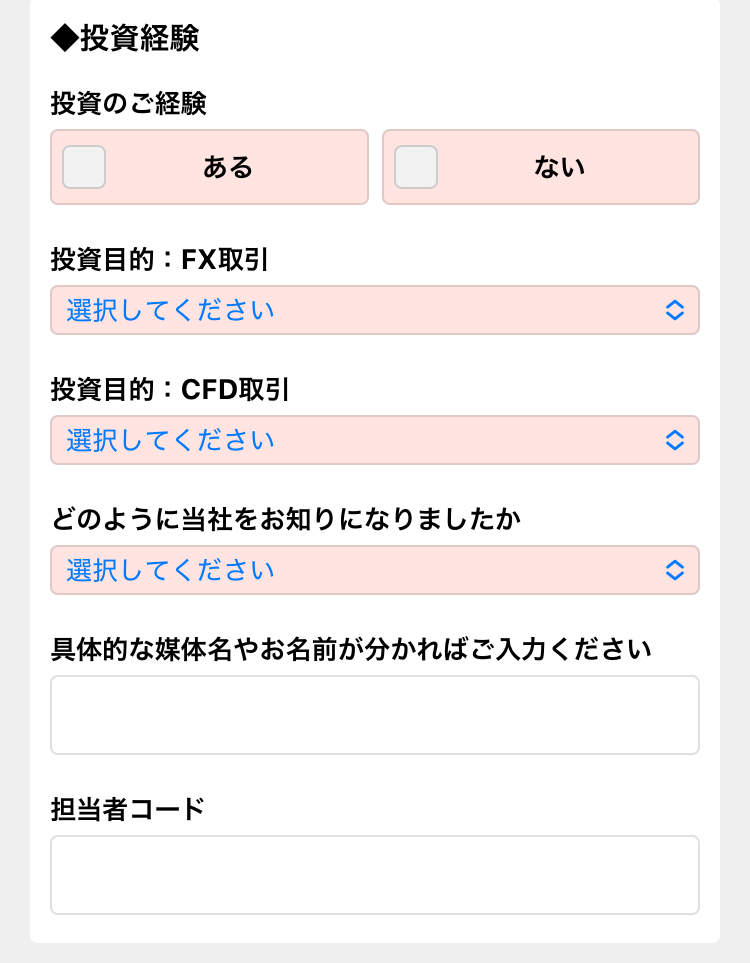Choose the ある investment experience option
The width and height of the screenshot is (750, 963).
click(x=228, y=167)
